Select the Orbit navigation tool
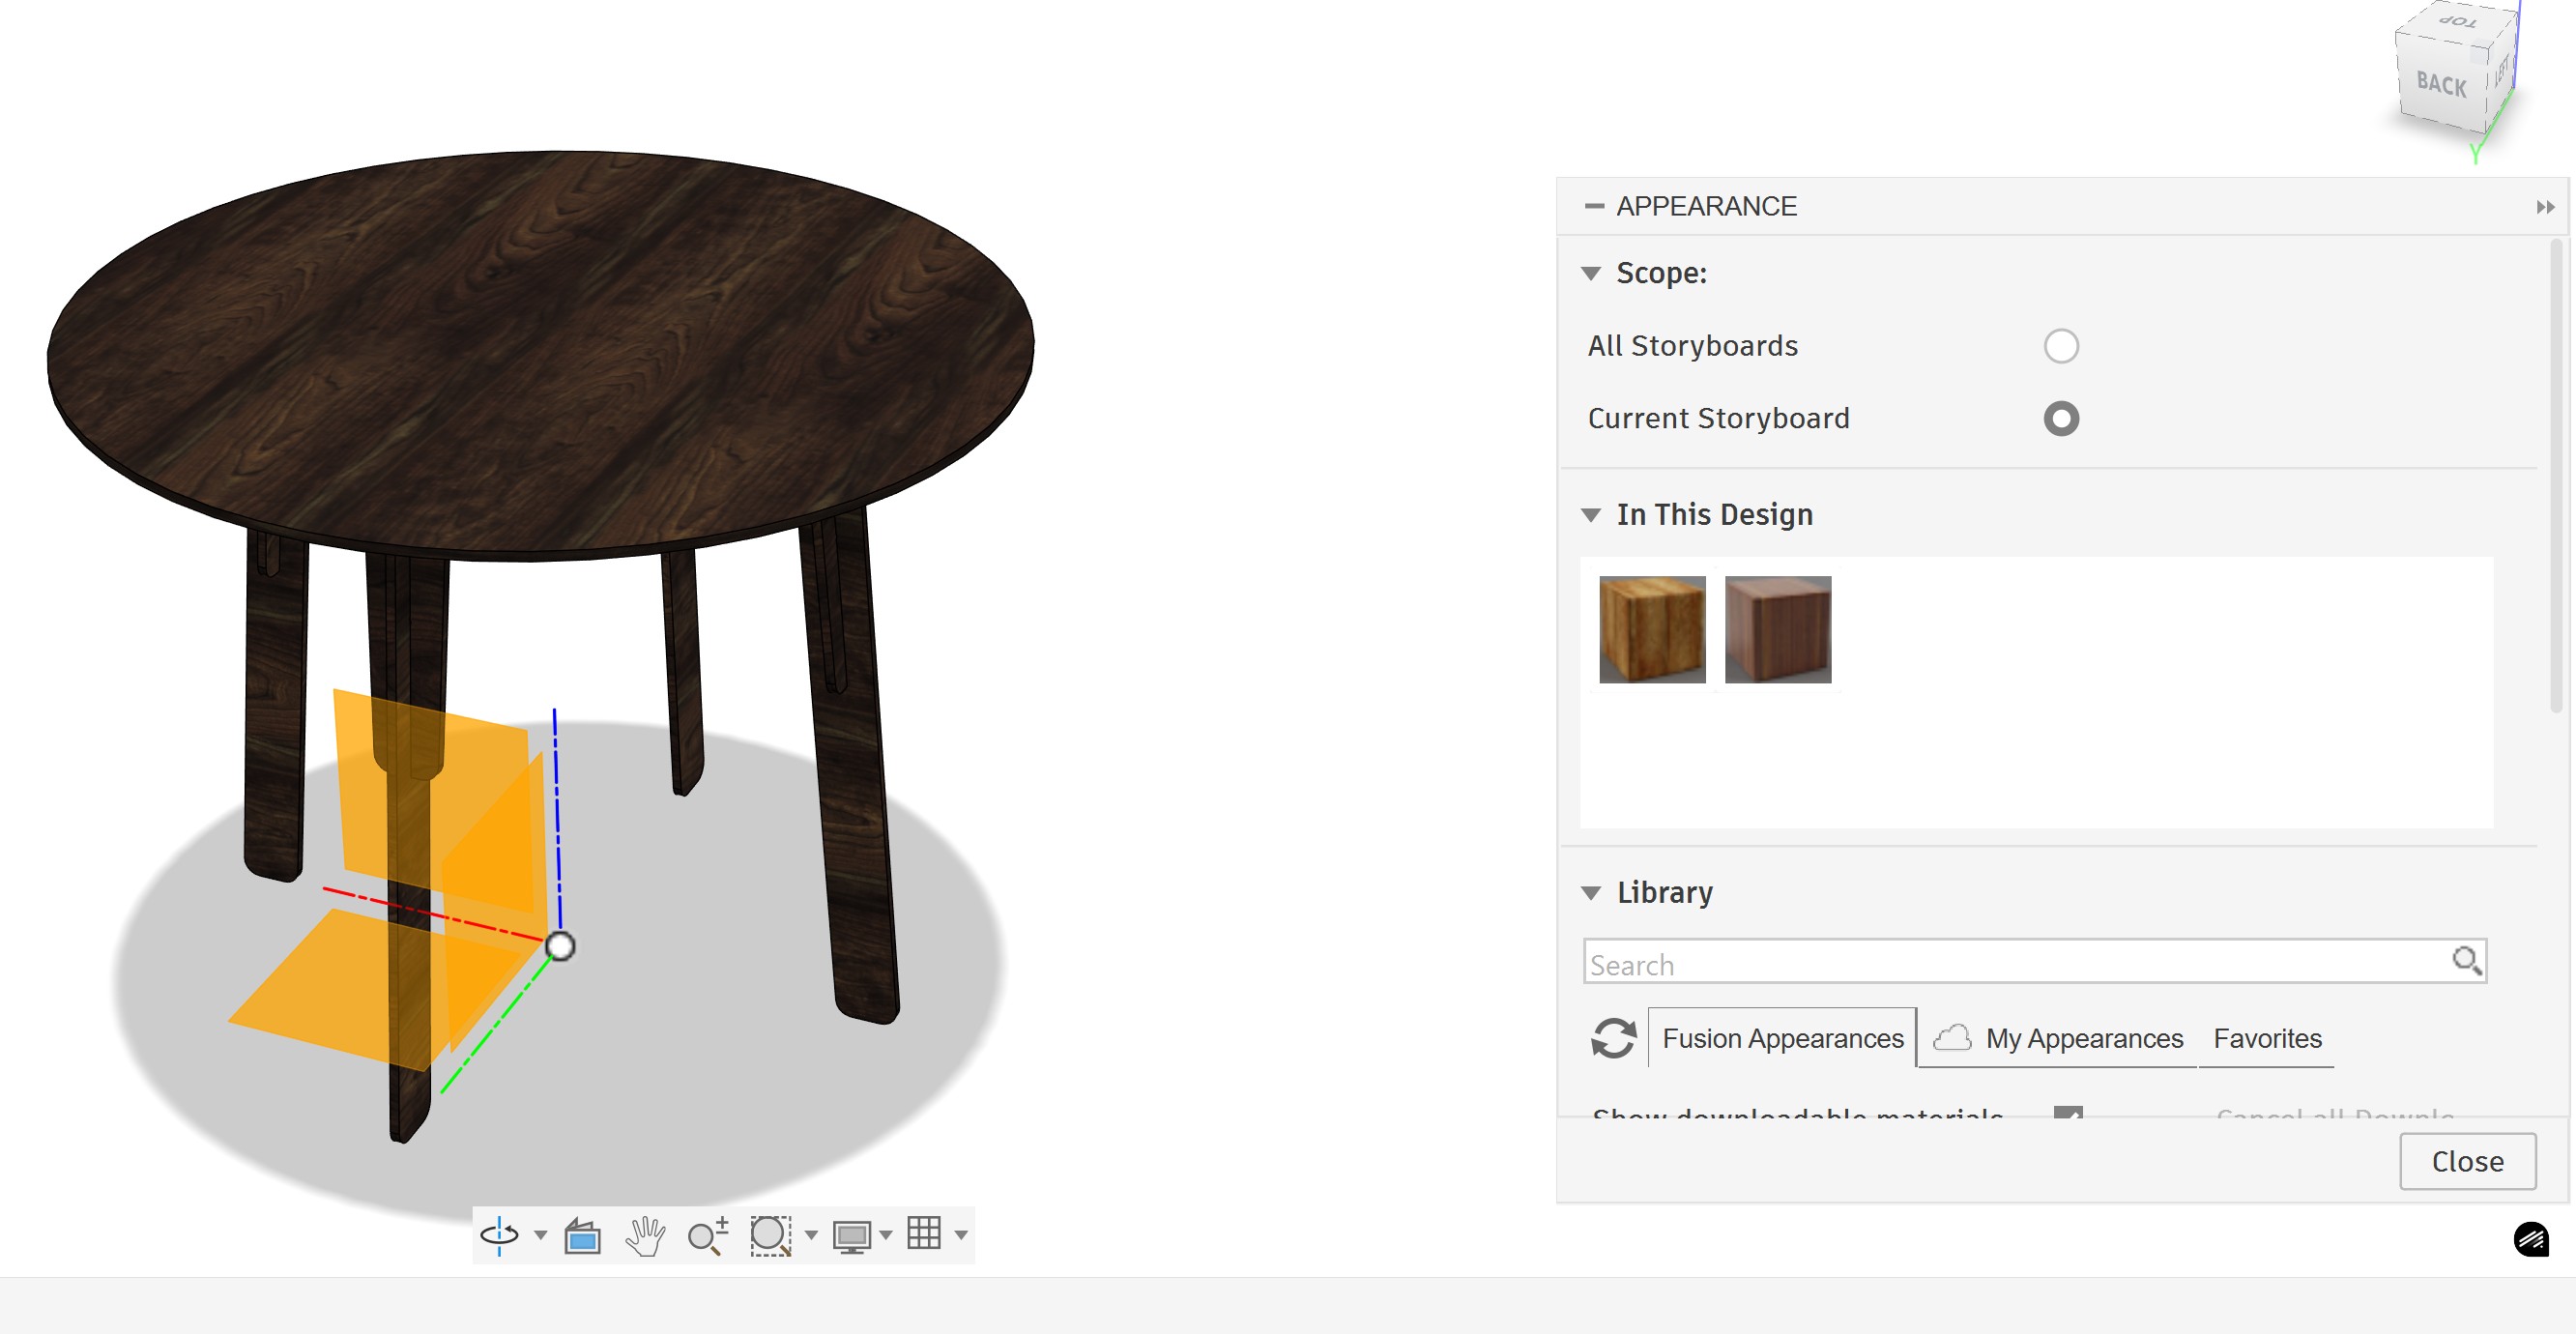Image resolution: width=2576 pixels, height=1334 pixels. (499, 1234)
